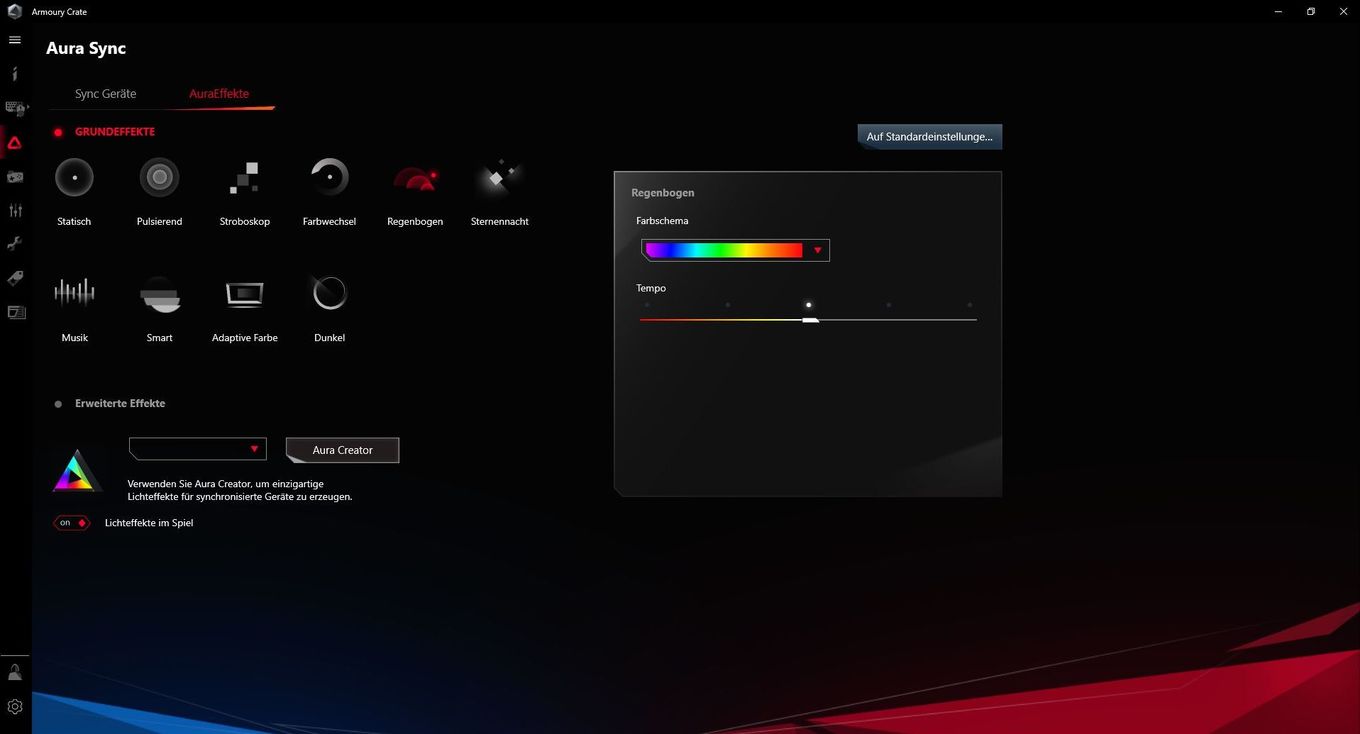
Task: Select the GRUNDEFFEKTE radio button
Action: (x=58, y=132)
